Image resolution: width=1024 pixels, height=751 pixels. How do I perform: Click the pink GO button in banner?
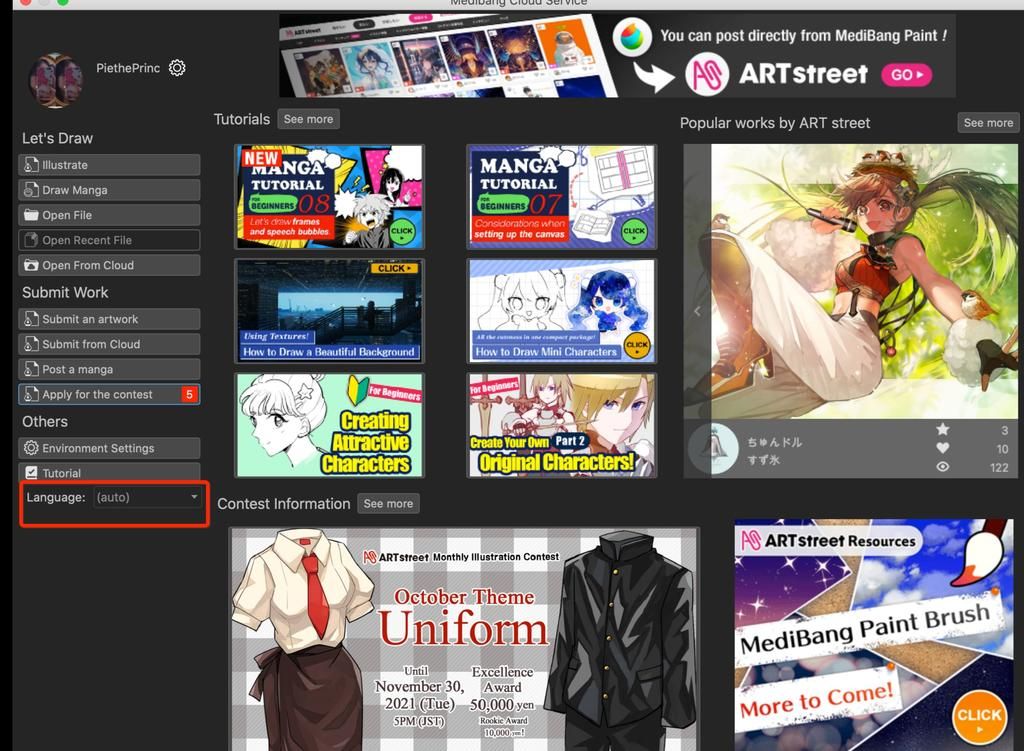click(906, 75)
